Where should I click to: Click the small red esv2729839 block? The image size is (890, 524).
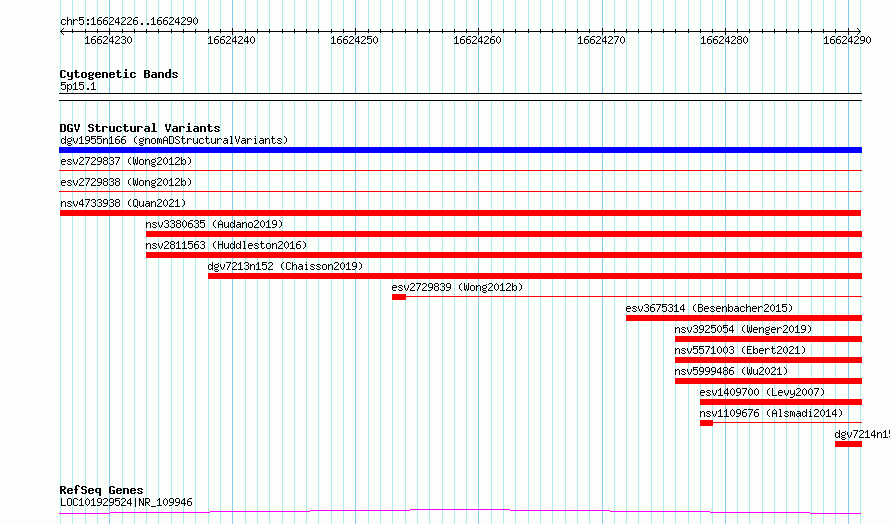[399, 297]
